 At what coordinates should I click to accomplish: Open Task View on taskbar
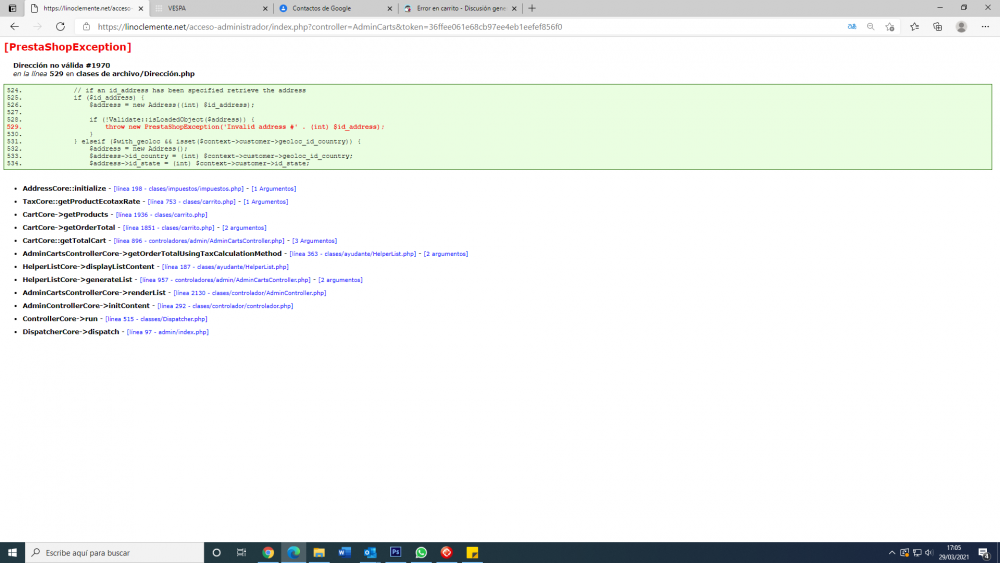pos(242,552)
